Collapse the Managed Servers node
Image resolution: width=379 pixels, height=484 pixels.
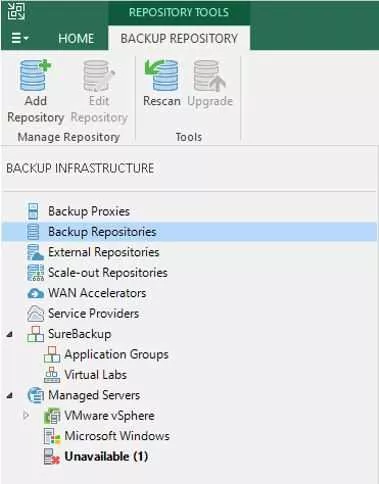click(x=10, y=396)
